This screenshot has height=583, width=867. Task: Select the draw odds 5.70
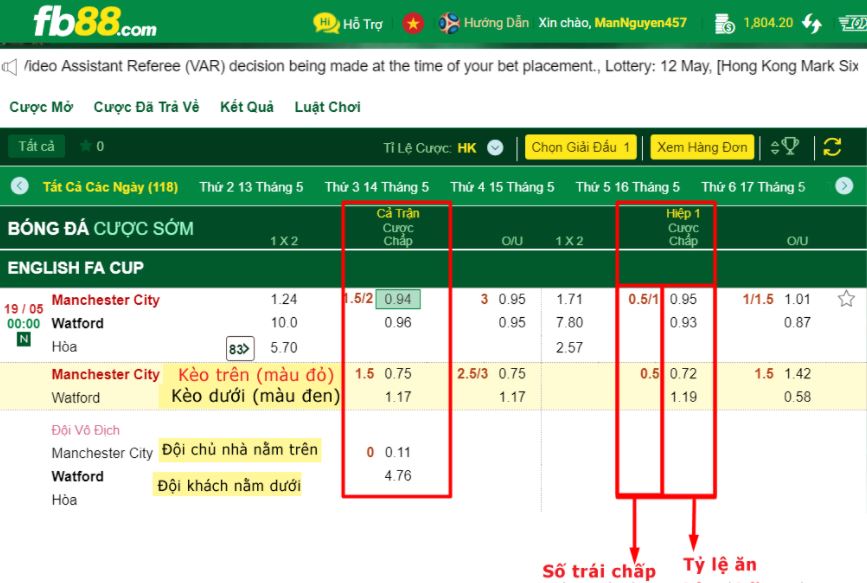pyautogui.click(x=284, y=347)
